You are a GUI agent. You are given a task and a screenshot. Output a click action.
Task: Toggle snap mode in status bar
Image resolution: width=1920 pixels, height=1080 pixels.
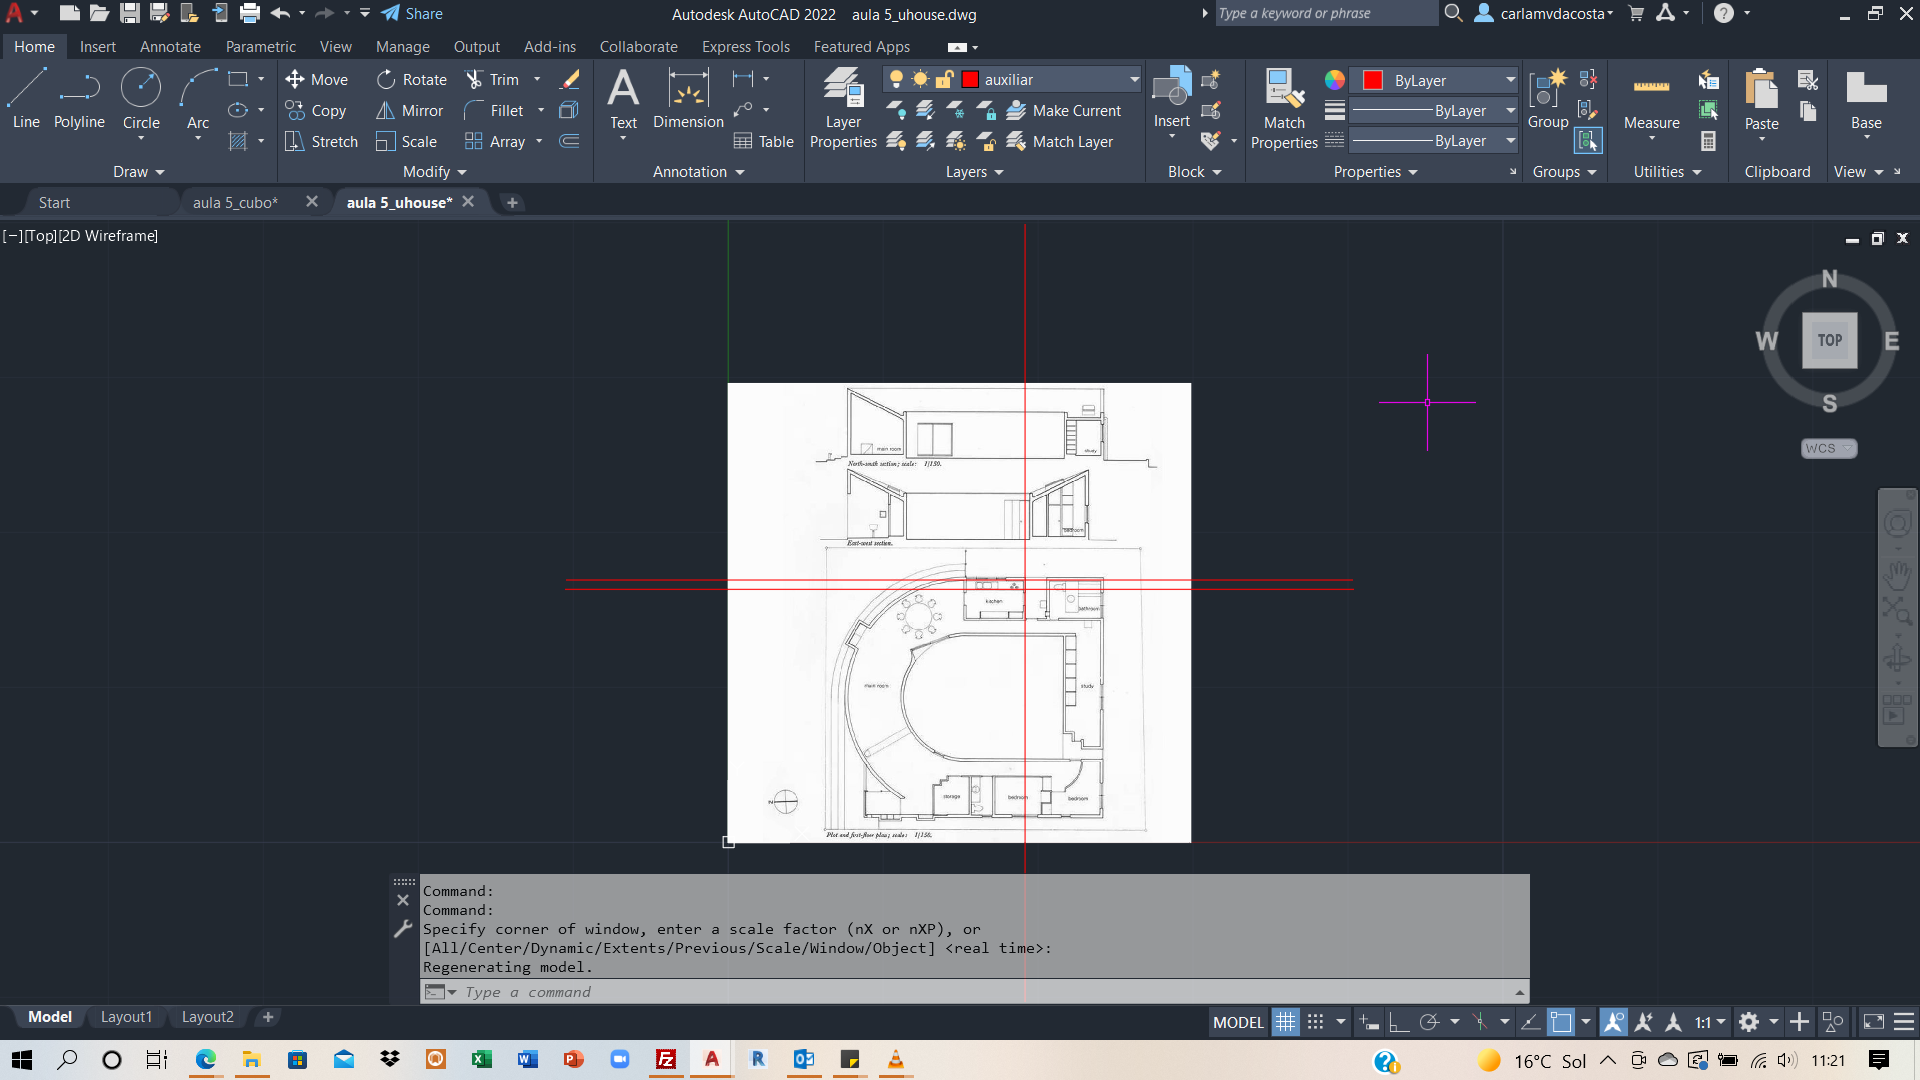(1316, 1022)
